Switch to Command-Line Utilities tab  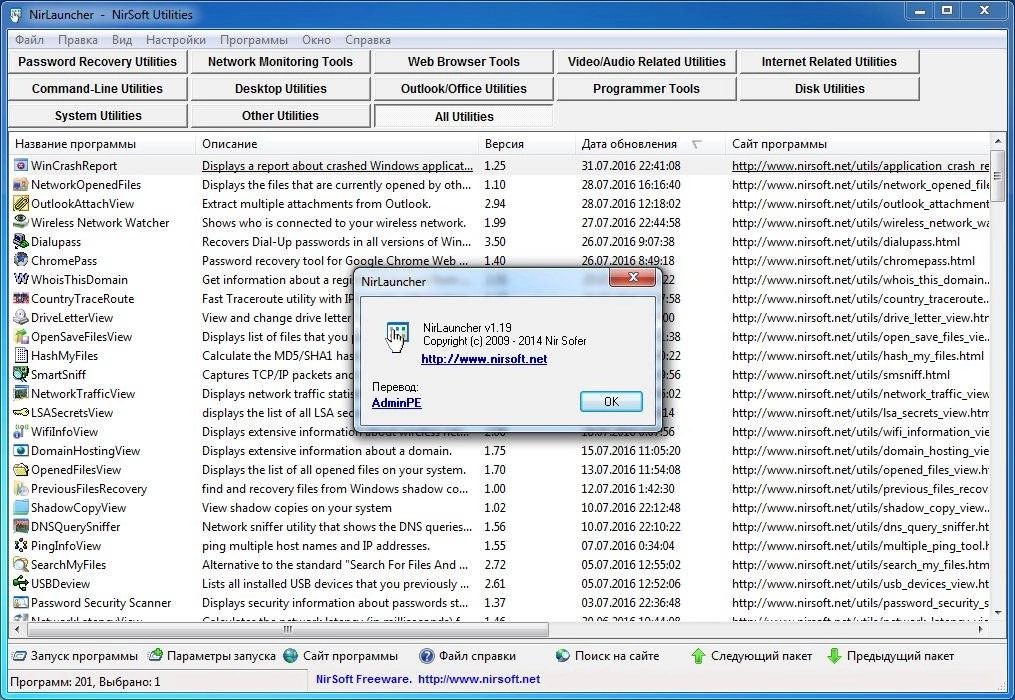97,89
